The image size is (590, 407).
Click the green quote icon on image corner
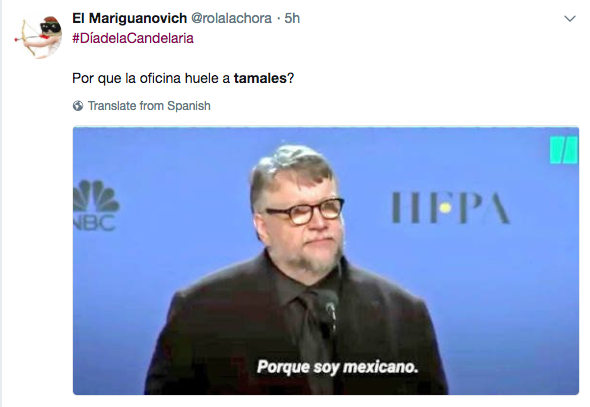click(563, 150)
